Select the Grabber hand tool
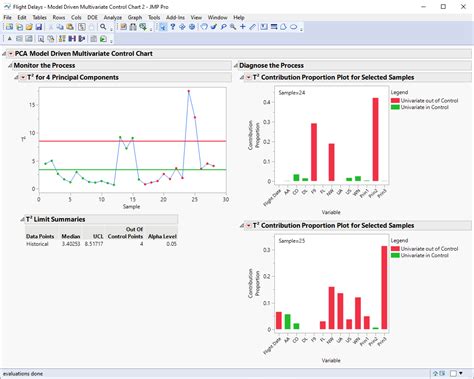 [204, 27]
